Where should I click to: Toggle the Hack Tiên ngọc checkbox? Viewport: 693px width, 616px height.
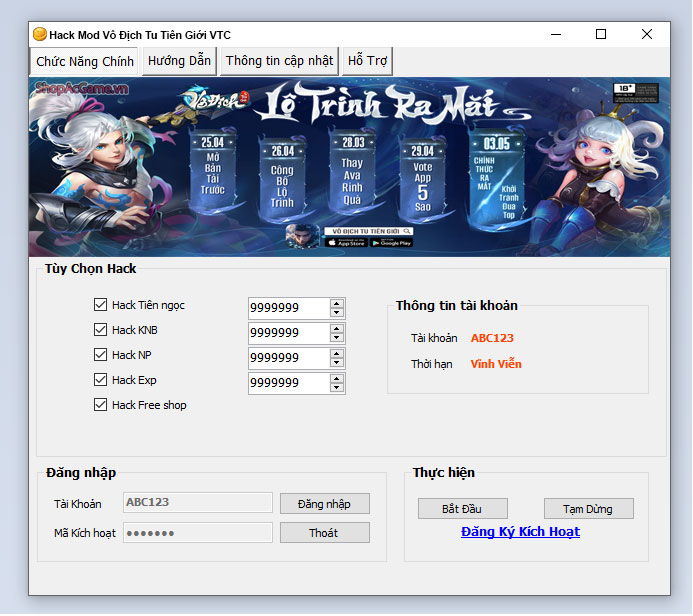click(100, 304)
